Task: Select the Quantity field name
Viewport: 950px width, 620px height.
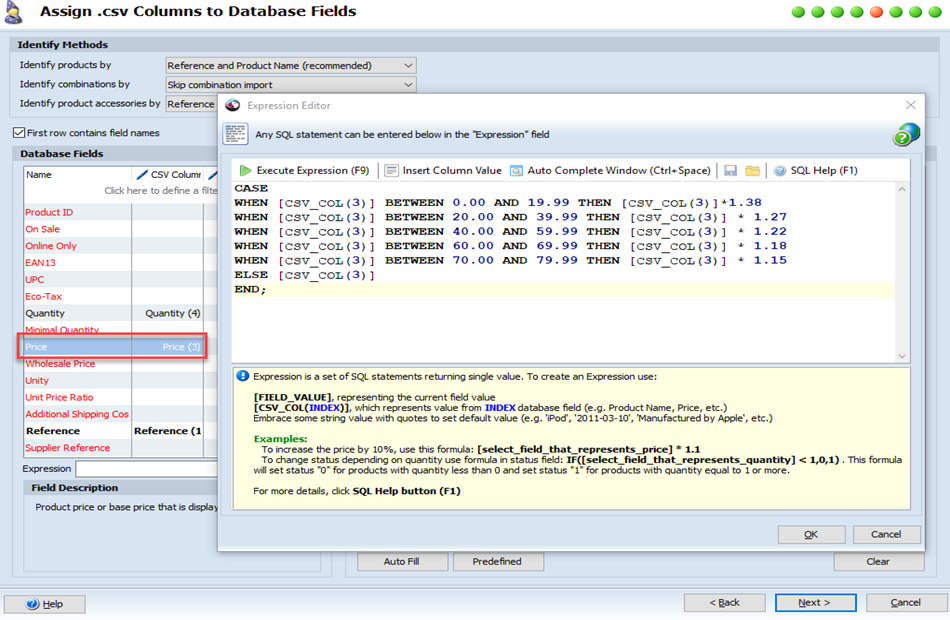Action: click(45, 313)
